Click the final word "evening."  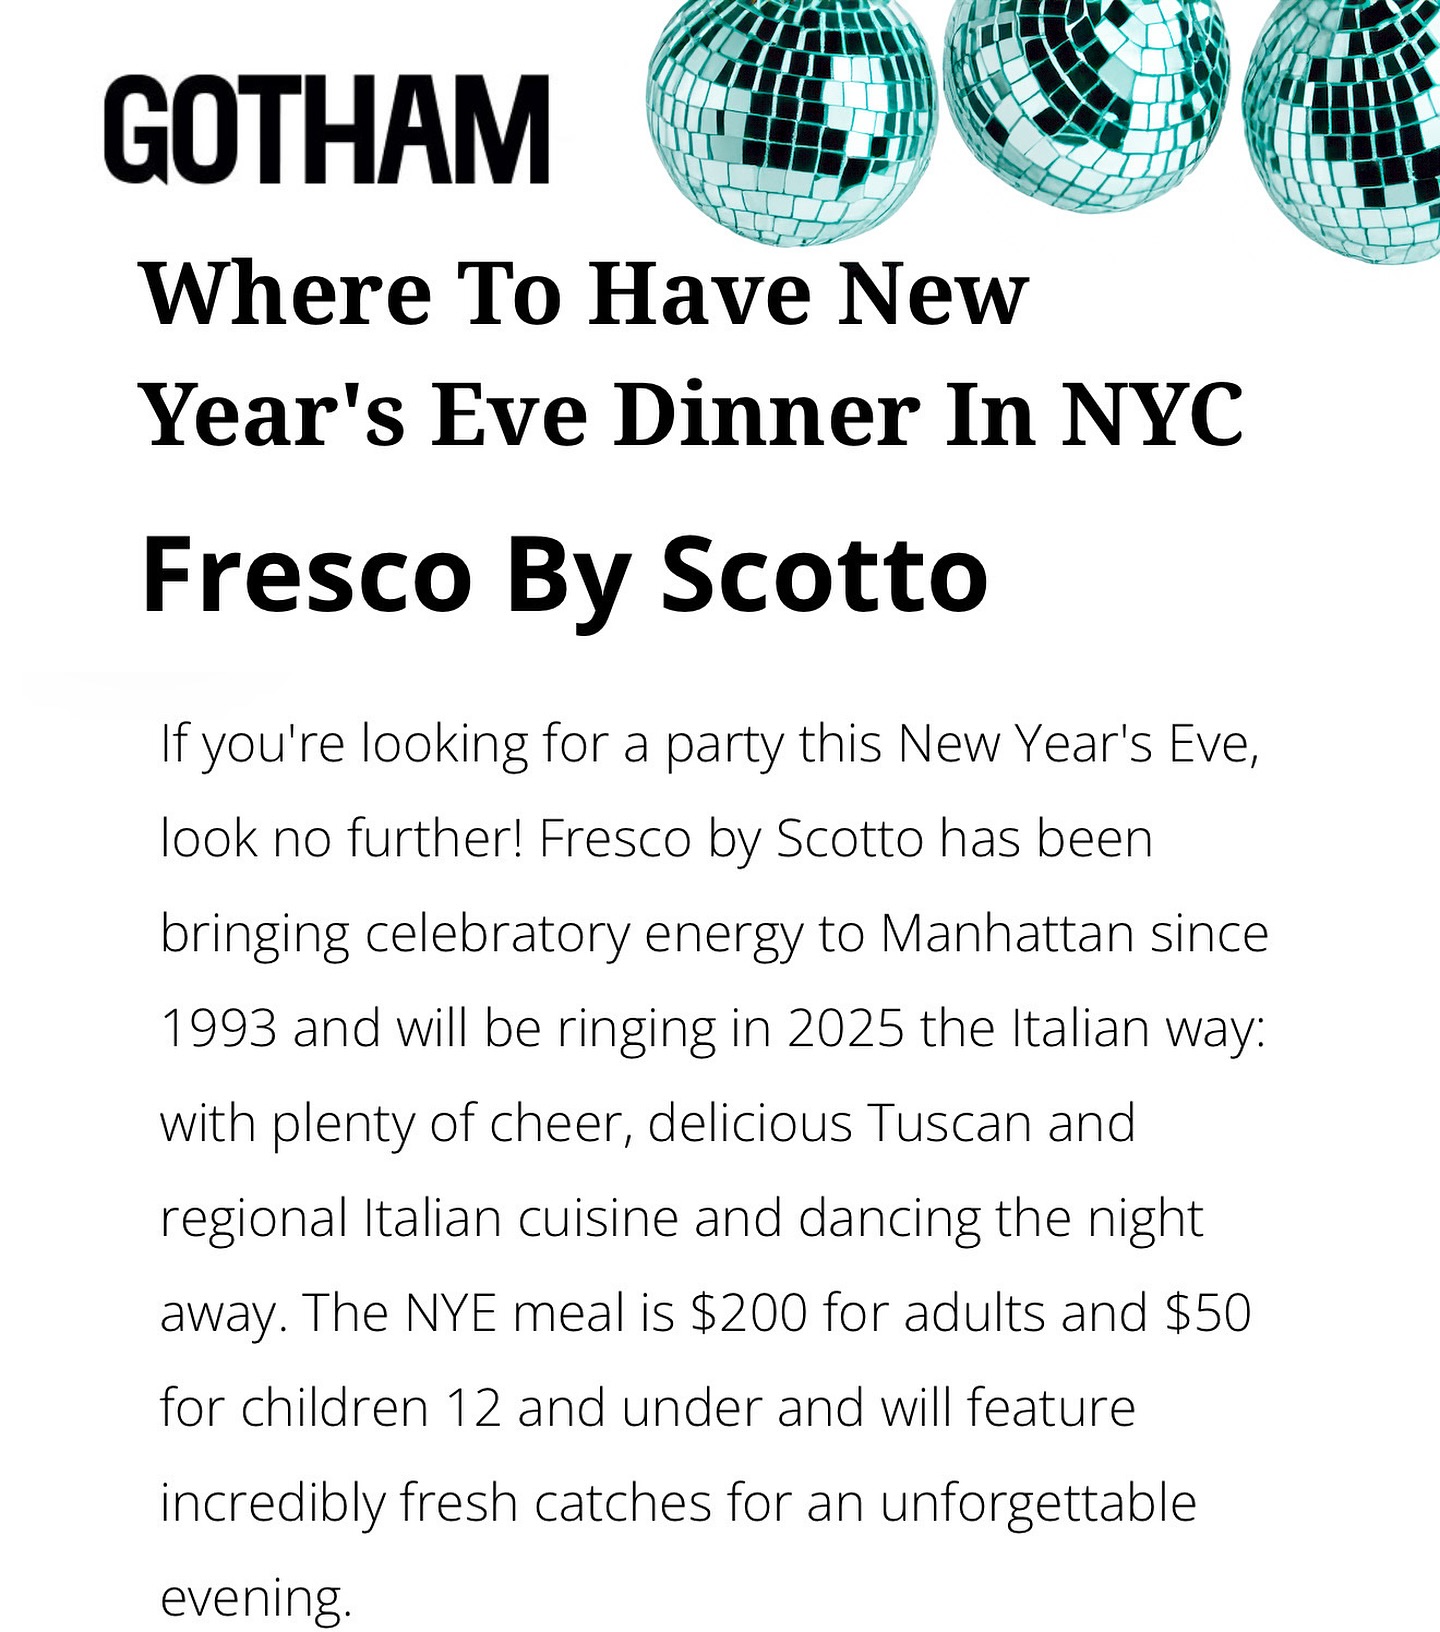(x=256, y=1599)
